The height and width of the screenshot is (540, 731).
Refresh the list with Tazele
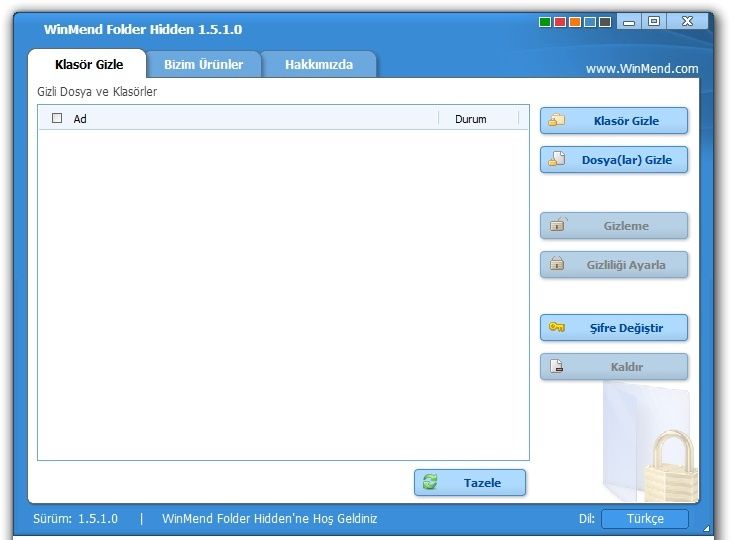pos(470,483)
